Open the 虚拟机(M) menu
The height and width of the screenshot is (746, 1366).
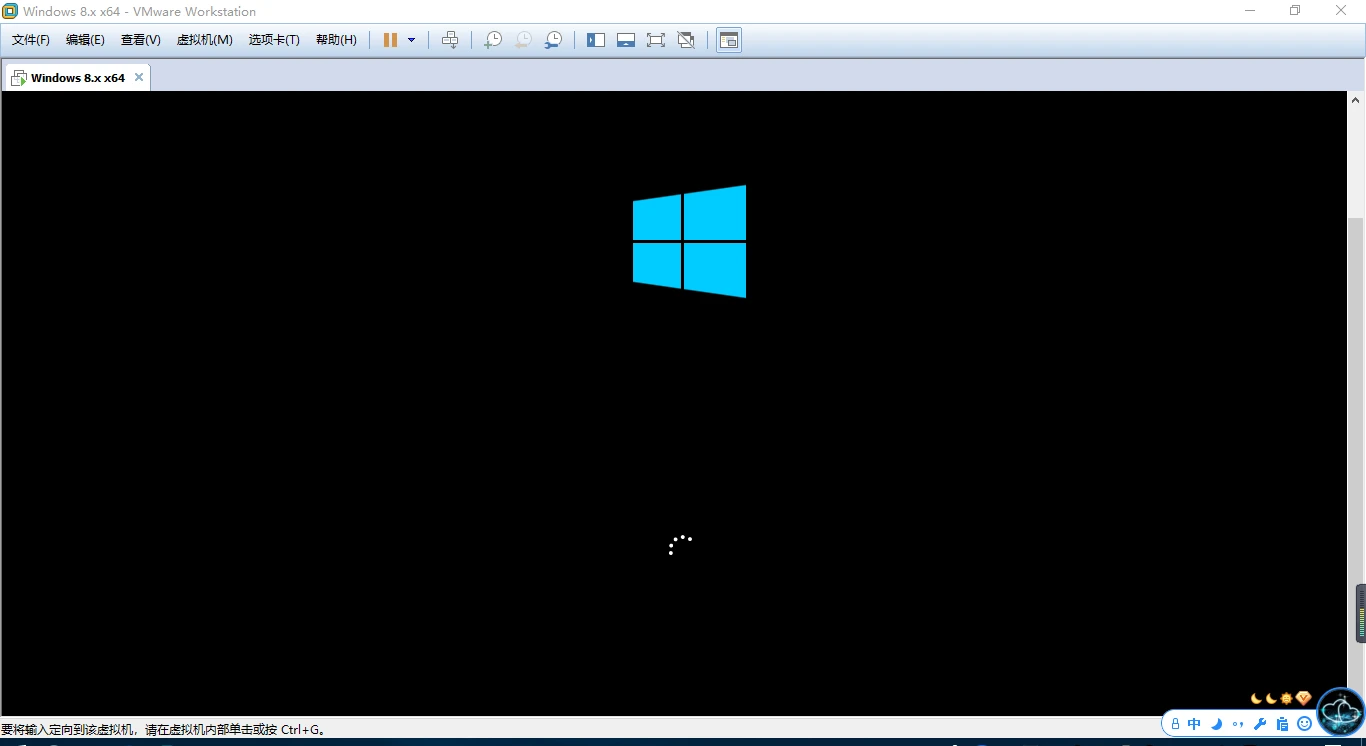(204, 40)
